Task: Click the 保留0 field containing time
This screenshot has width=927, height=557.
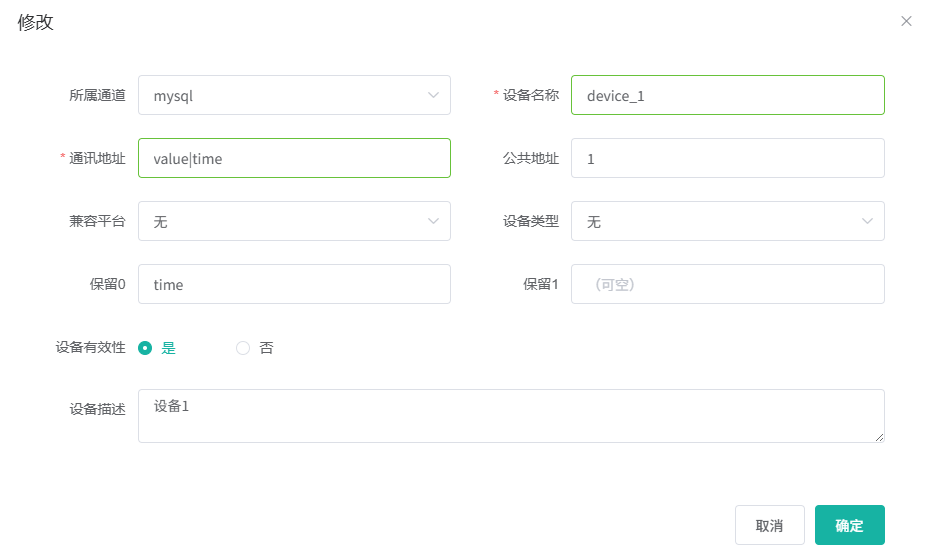Action: click(294, 284)
